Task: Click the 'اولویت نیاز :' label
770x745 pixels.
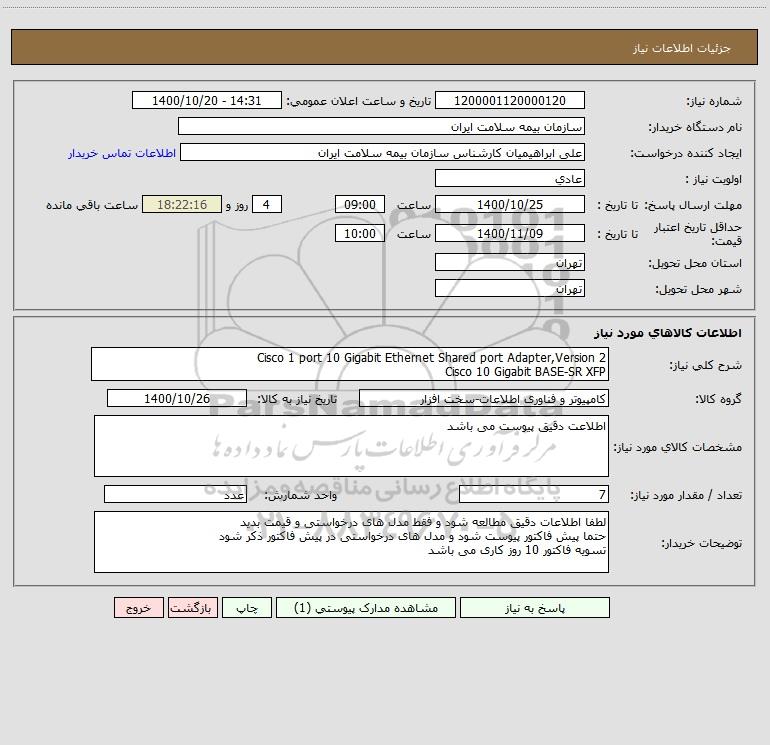Action: 714,179
